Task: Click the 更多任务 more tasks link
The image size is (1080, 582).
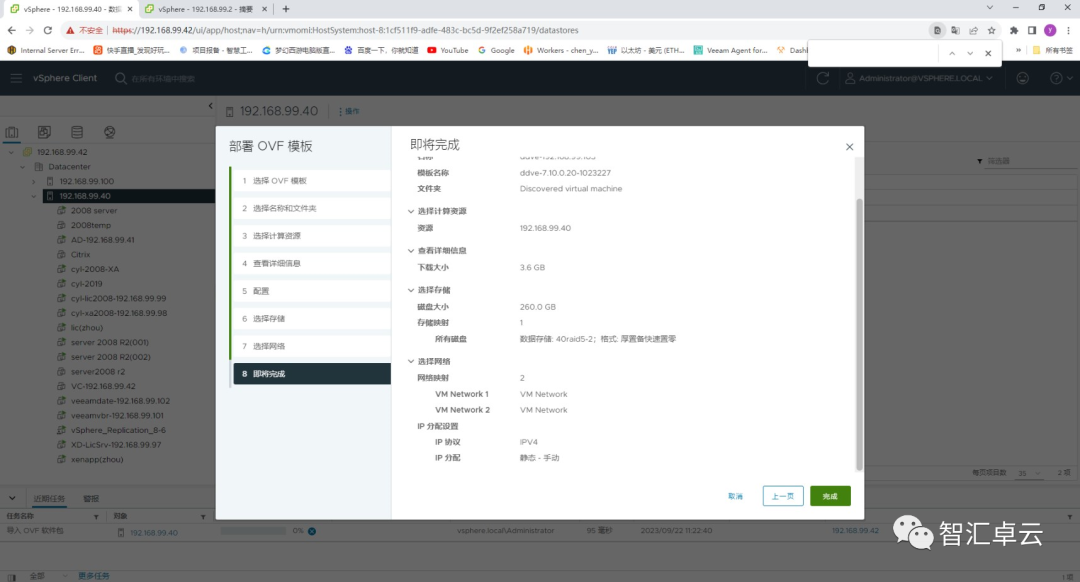Action: (94, 576)
